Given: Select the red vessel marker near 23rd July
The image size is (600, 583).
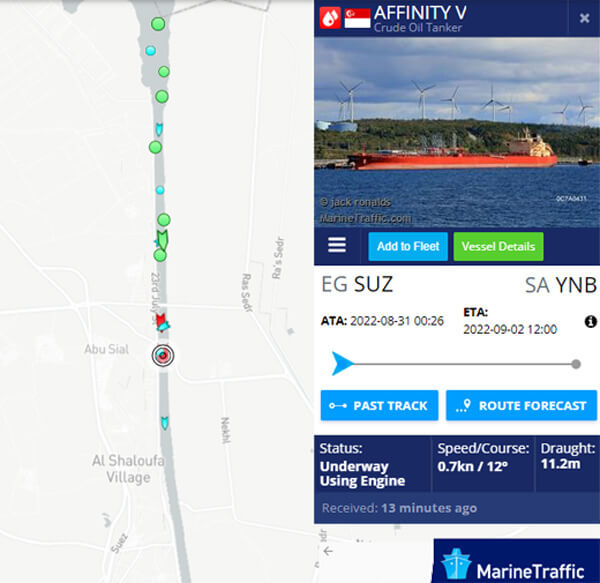Looking at the screenshot, I should click(x=161, y=320).
